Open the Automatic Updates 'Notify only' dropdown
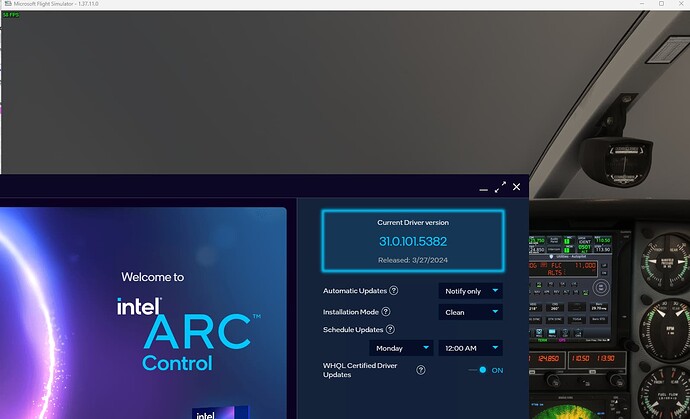 point(470,291)
